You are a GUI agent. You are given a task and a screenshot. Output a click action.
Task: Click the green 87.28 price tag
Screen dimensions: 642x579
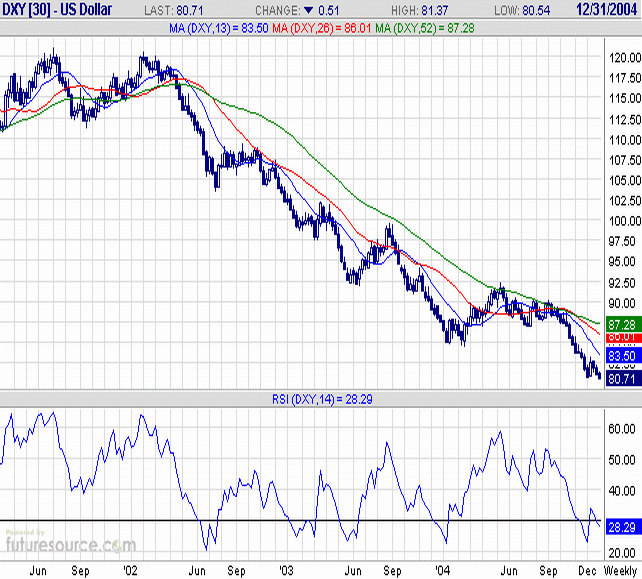click(x=623, y=325)
